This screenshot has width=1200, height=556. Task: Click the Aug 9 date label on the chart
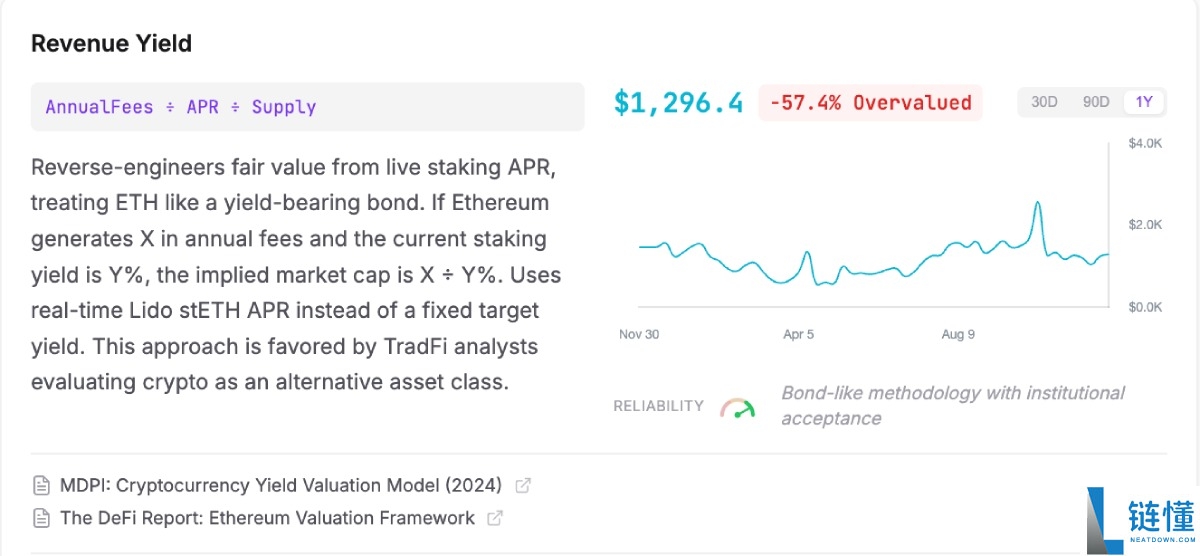pyautogui.click(x=958, y=334)
